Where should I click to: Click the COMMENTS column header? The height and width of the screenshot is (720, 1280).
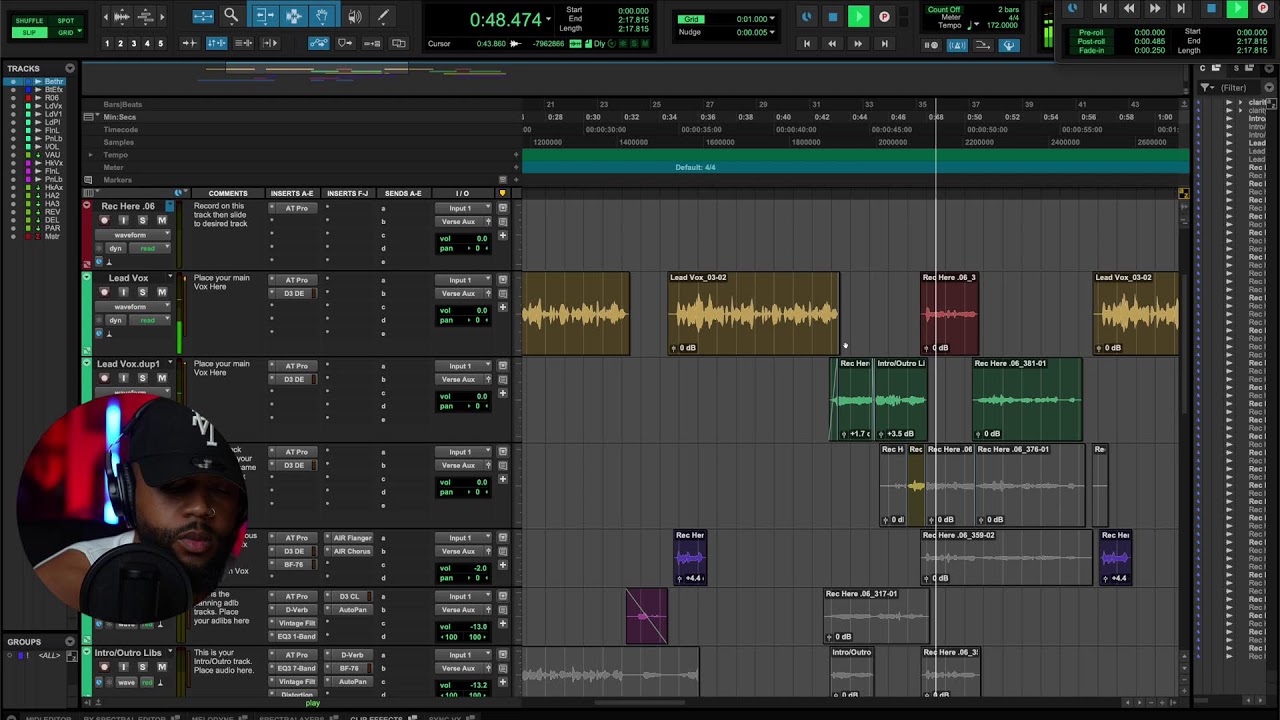pos(227,193)
